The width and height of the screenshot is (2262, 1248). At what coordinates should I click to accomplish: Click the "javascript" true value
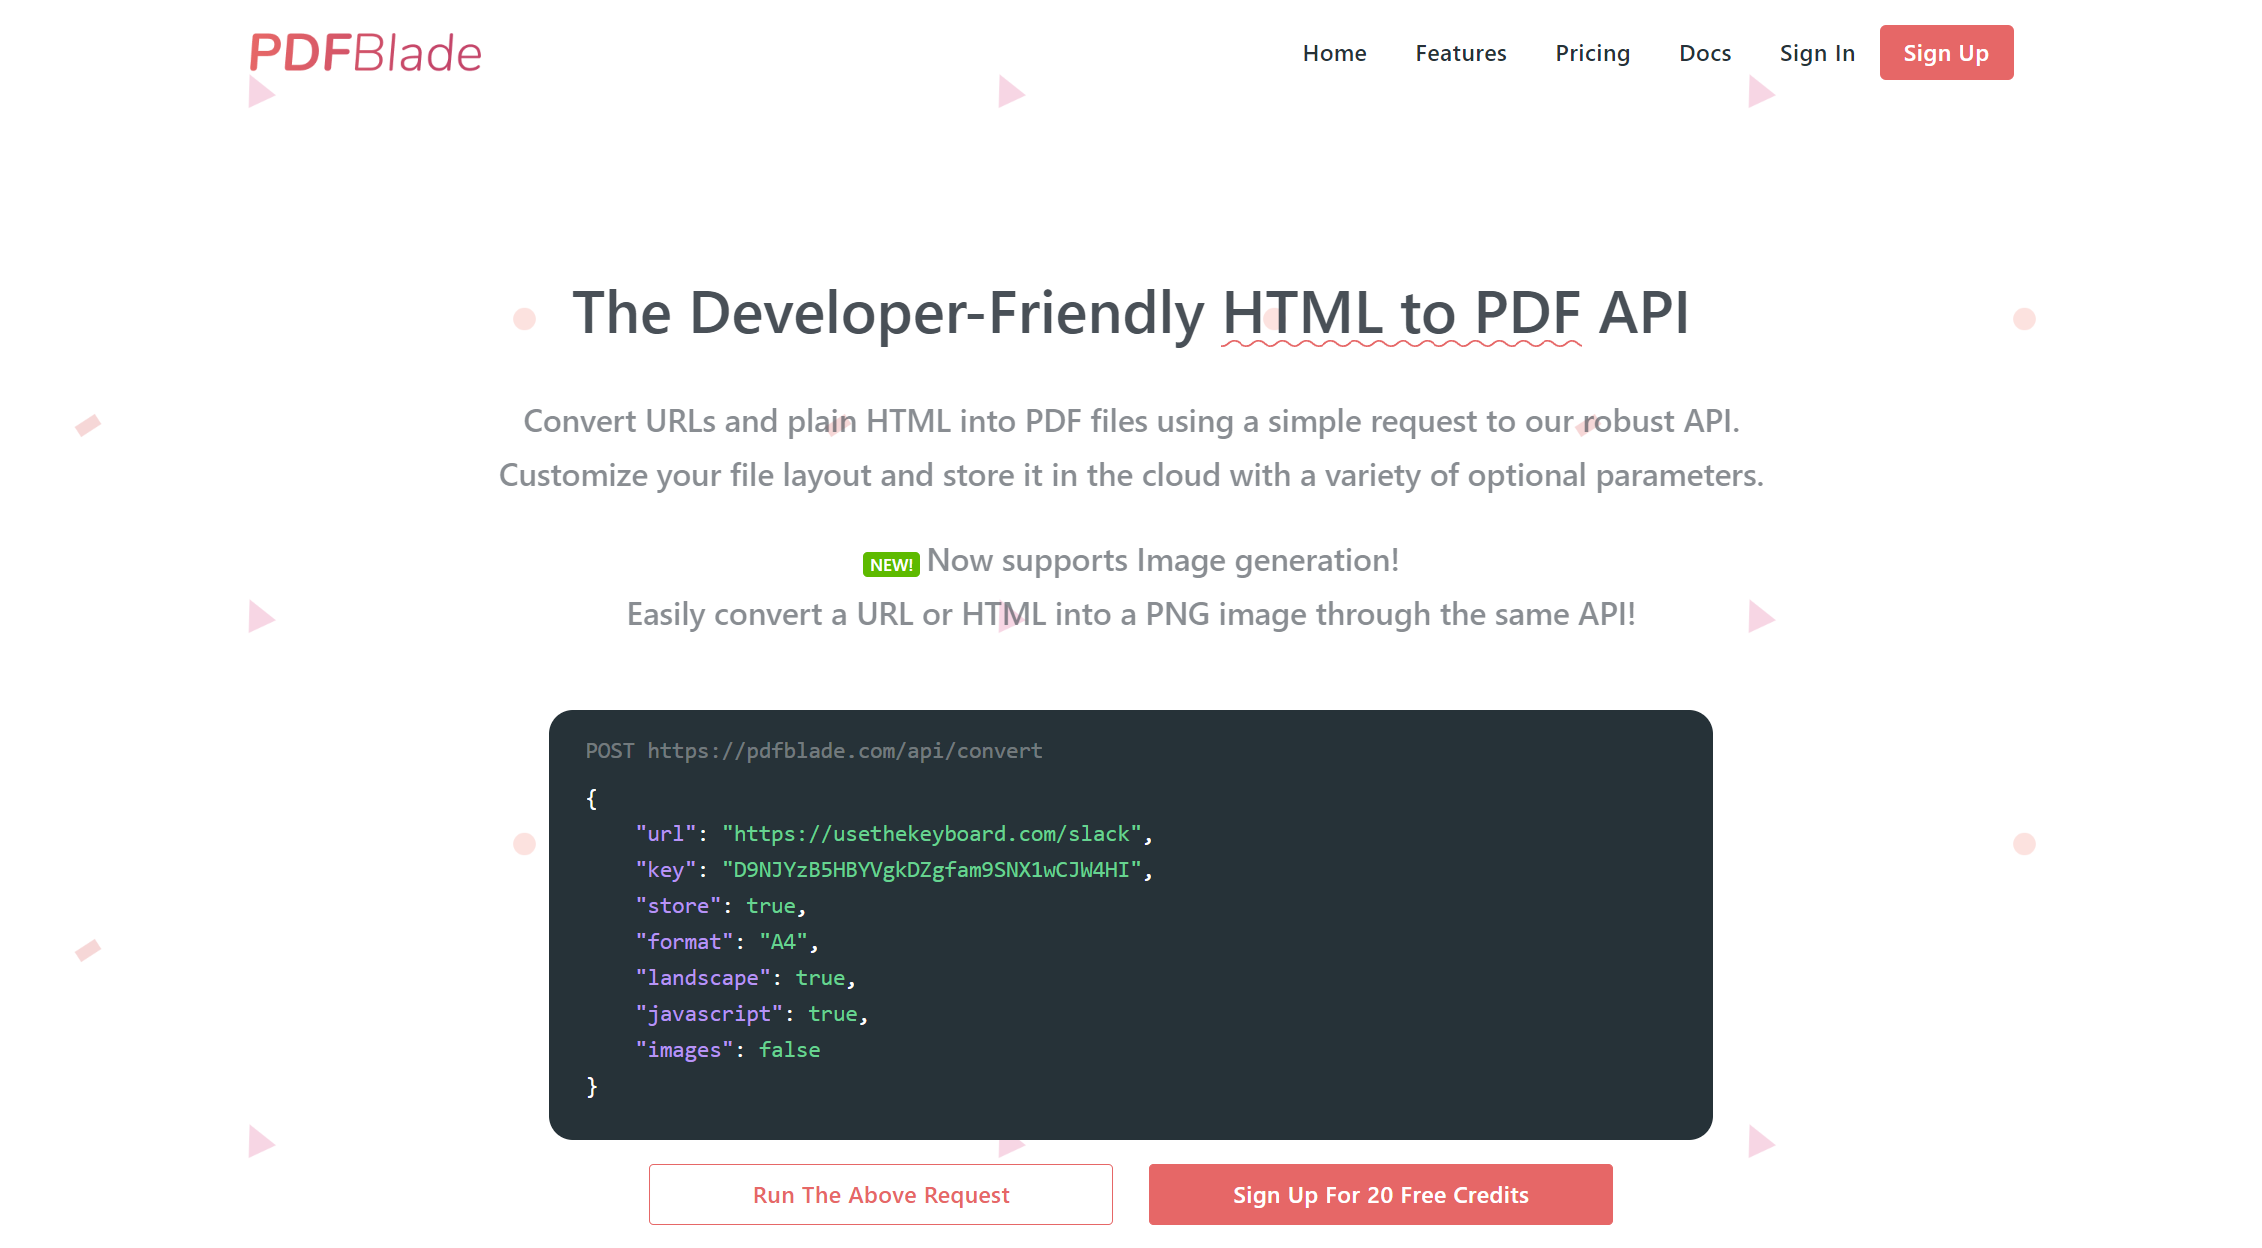click(833, 1014)
